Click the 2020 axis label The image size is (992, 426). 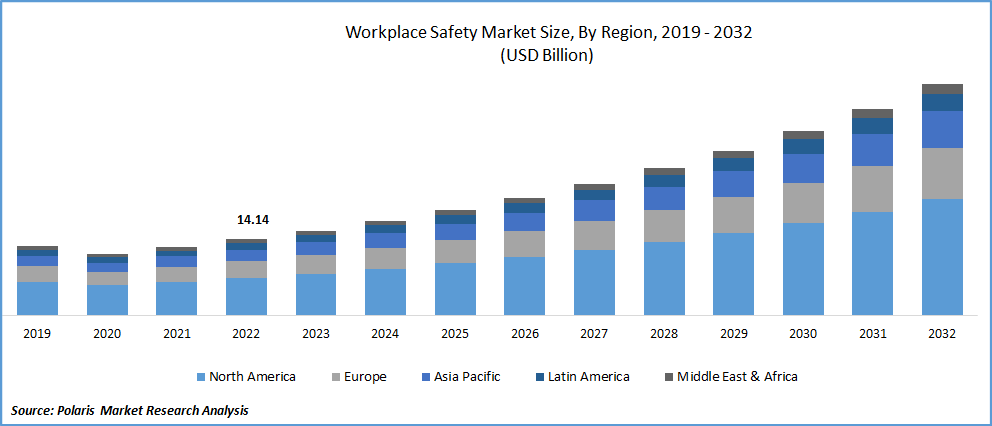pos(107,334)
